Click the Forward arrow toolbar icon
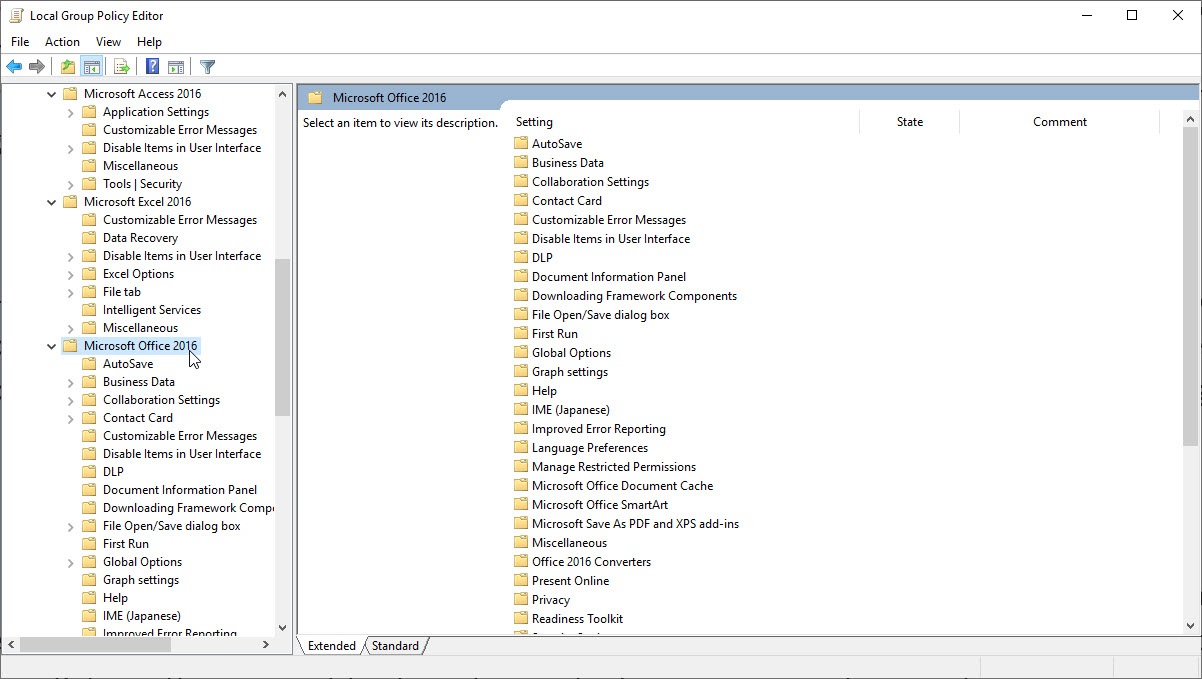 click(x=37, y=67)
